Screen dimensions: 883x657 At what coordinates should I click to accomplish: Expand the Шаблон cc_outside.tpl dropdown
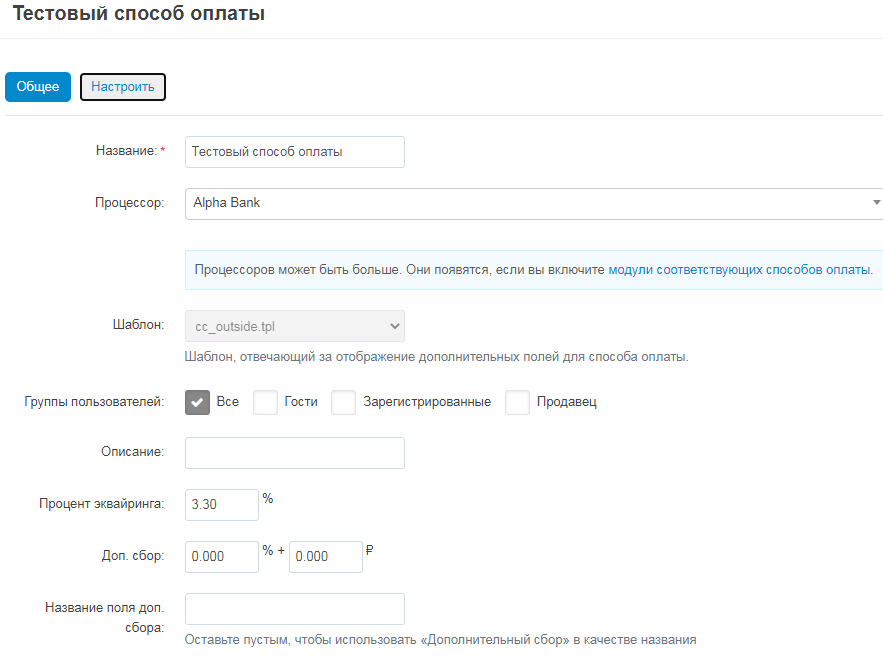click(x=295, y=326)
